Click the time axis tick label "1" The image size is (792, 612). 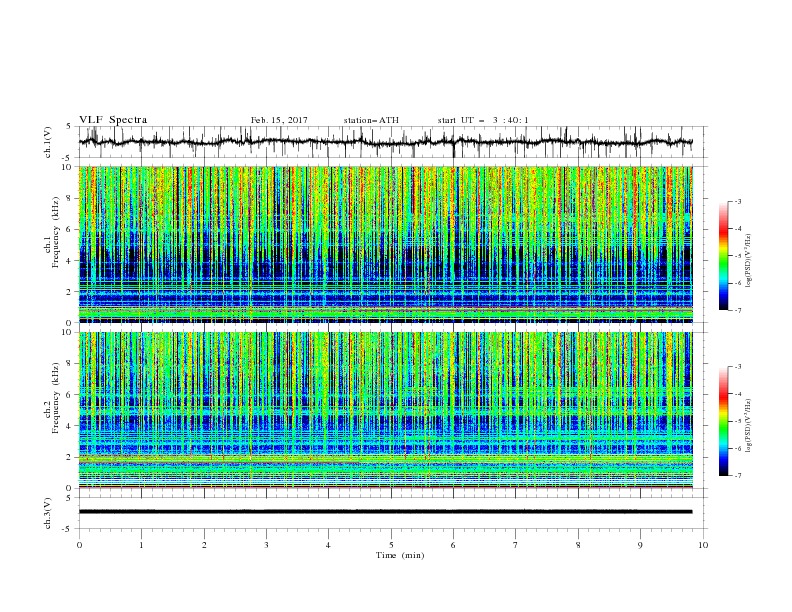click(142, 545)
